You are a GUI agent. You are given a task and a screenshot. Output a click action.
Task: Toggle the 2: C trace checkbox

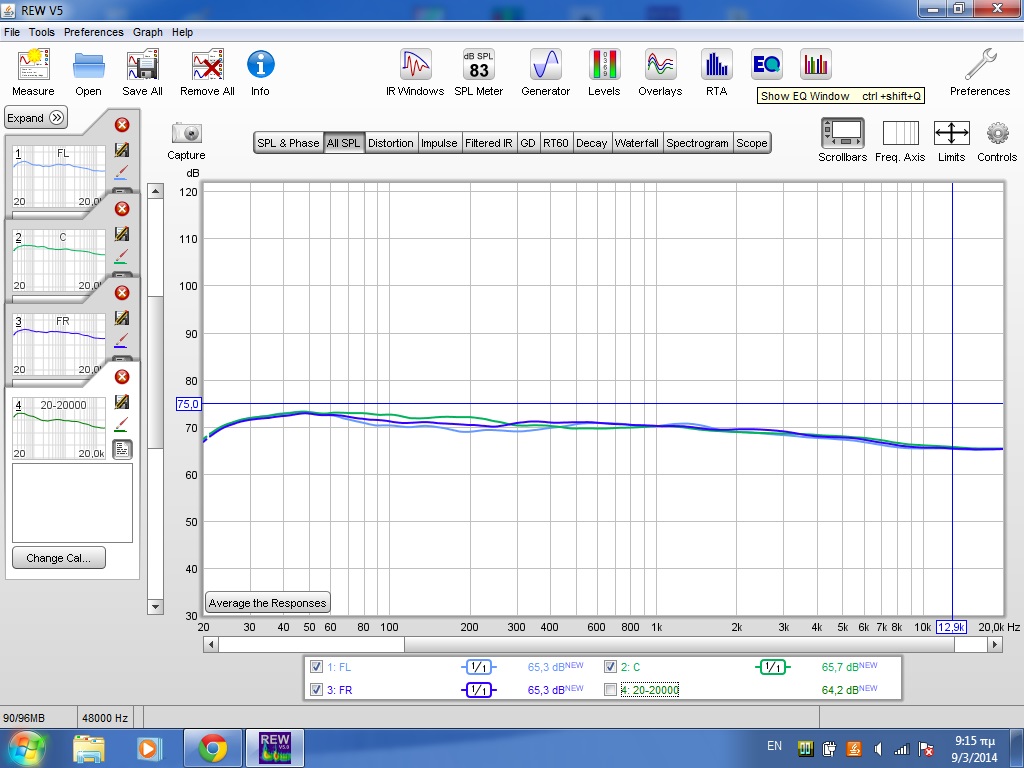[611, 667]
